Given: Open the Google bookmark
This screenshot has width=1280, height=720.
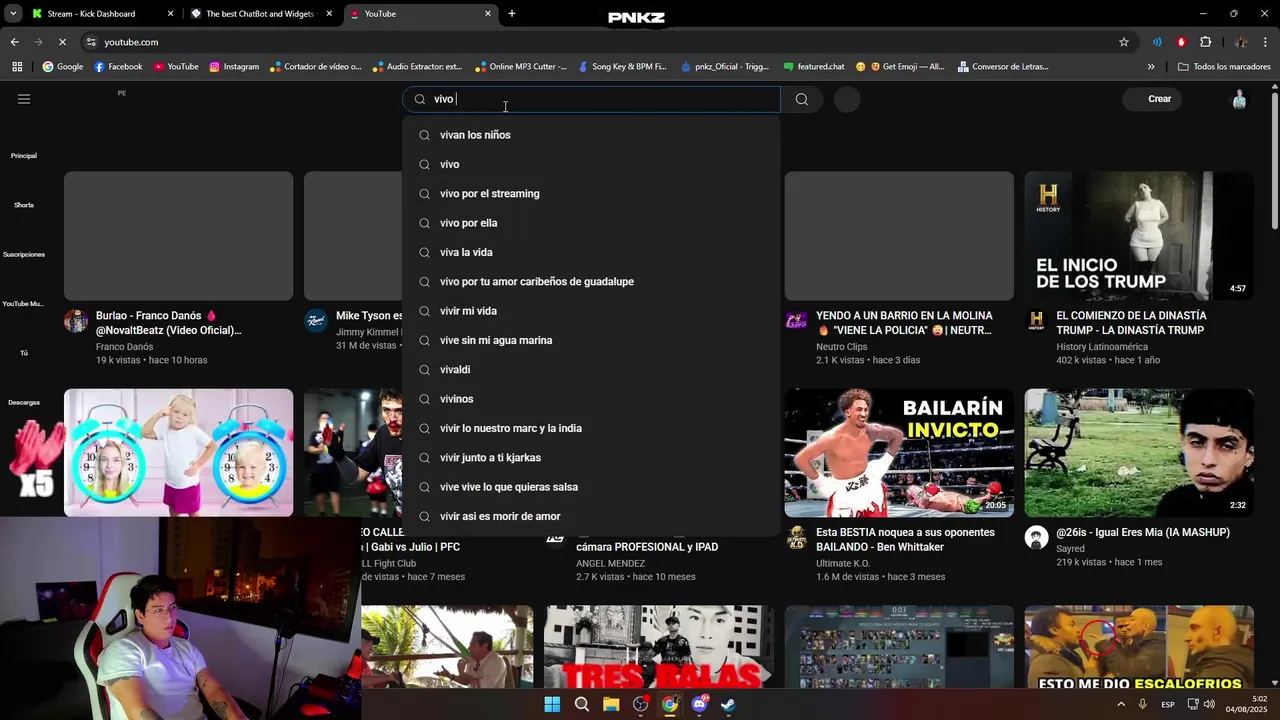Looking at the screenshot, I should [62, 67].
